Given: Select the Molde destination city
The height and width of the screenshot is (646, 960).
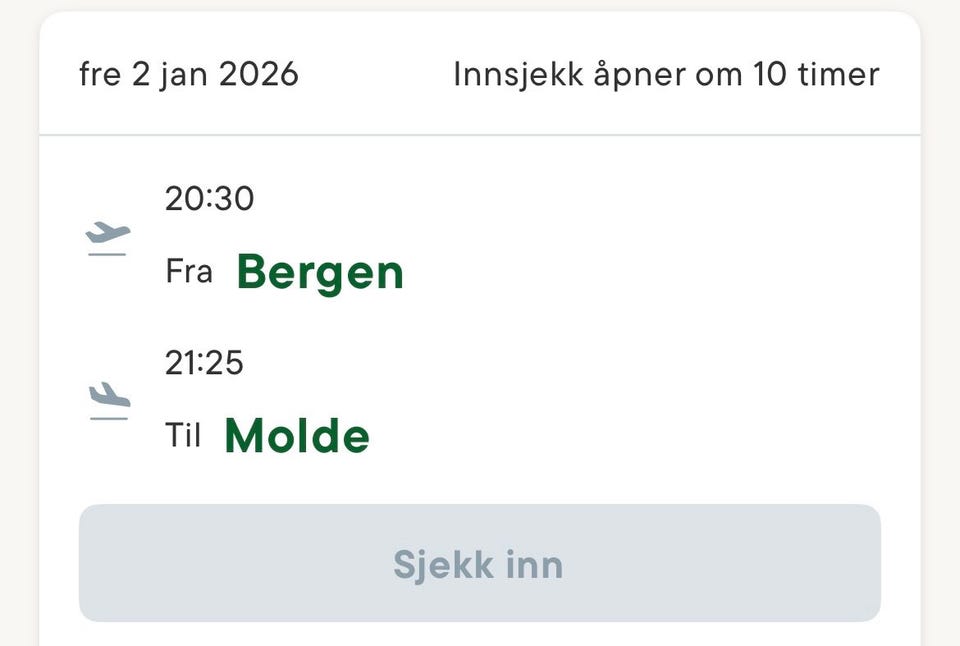Looking at the screenshot, I should [297, 436].
